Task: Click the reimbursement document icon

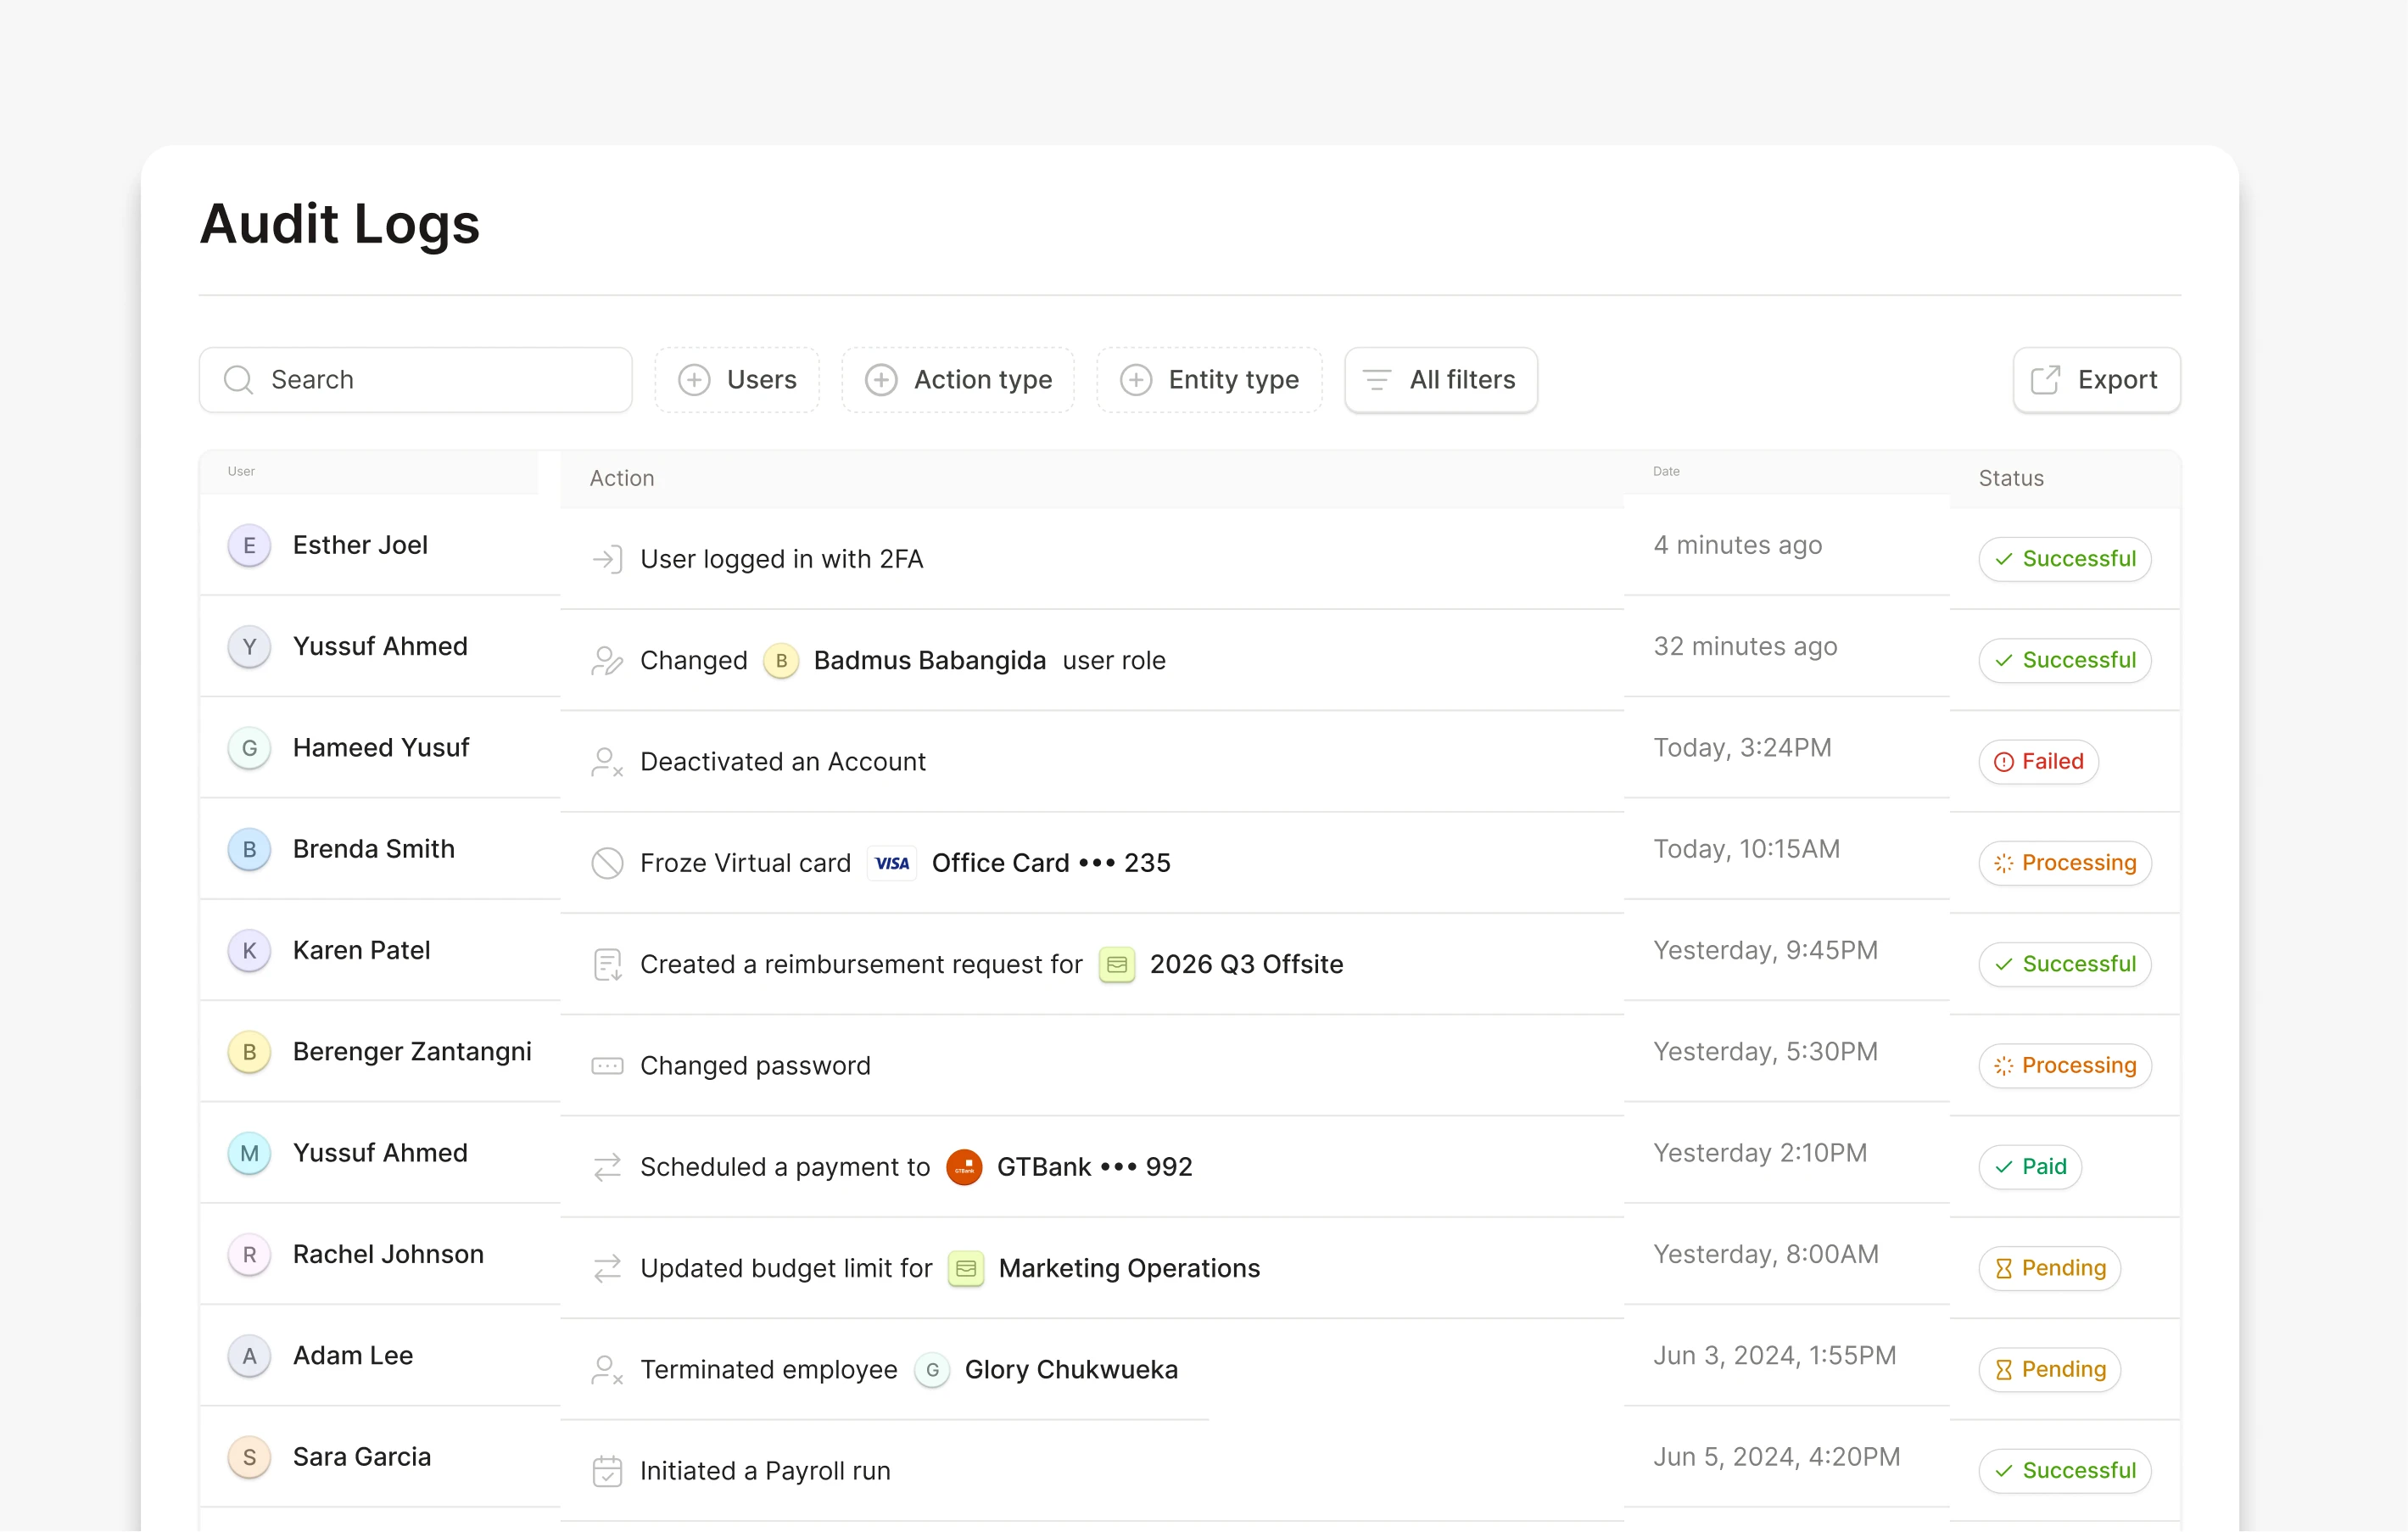Action: [x=607, y=965]
